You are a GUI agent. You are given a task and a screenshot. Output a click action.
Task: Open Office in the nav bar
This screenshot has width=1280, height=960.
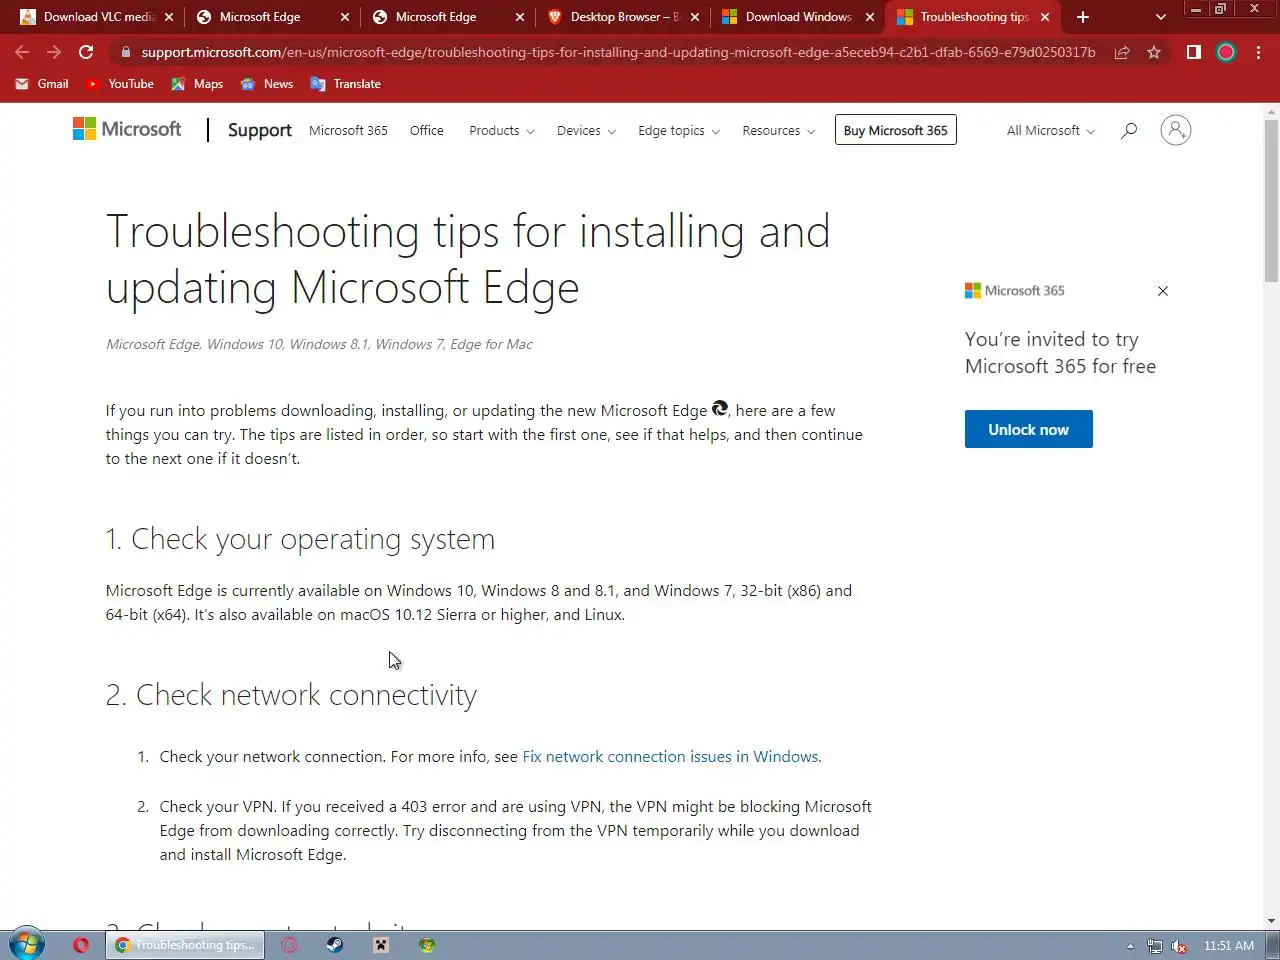pyautogui.click(x=427, y=131)
